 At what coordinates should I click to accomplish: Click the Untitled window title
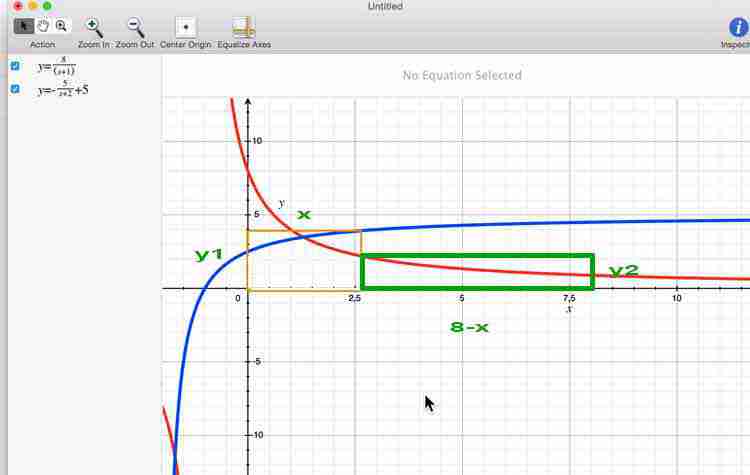tap(385, 6)
